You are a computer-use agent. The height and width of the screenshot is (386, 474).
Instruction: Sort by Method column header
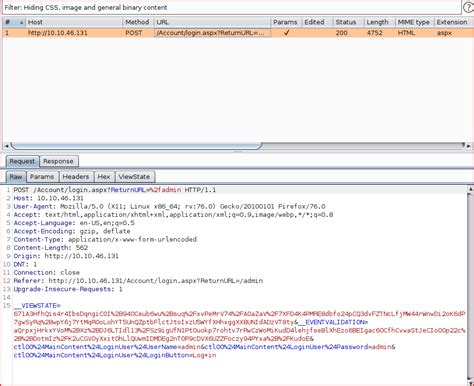pos(138,22)
